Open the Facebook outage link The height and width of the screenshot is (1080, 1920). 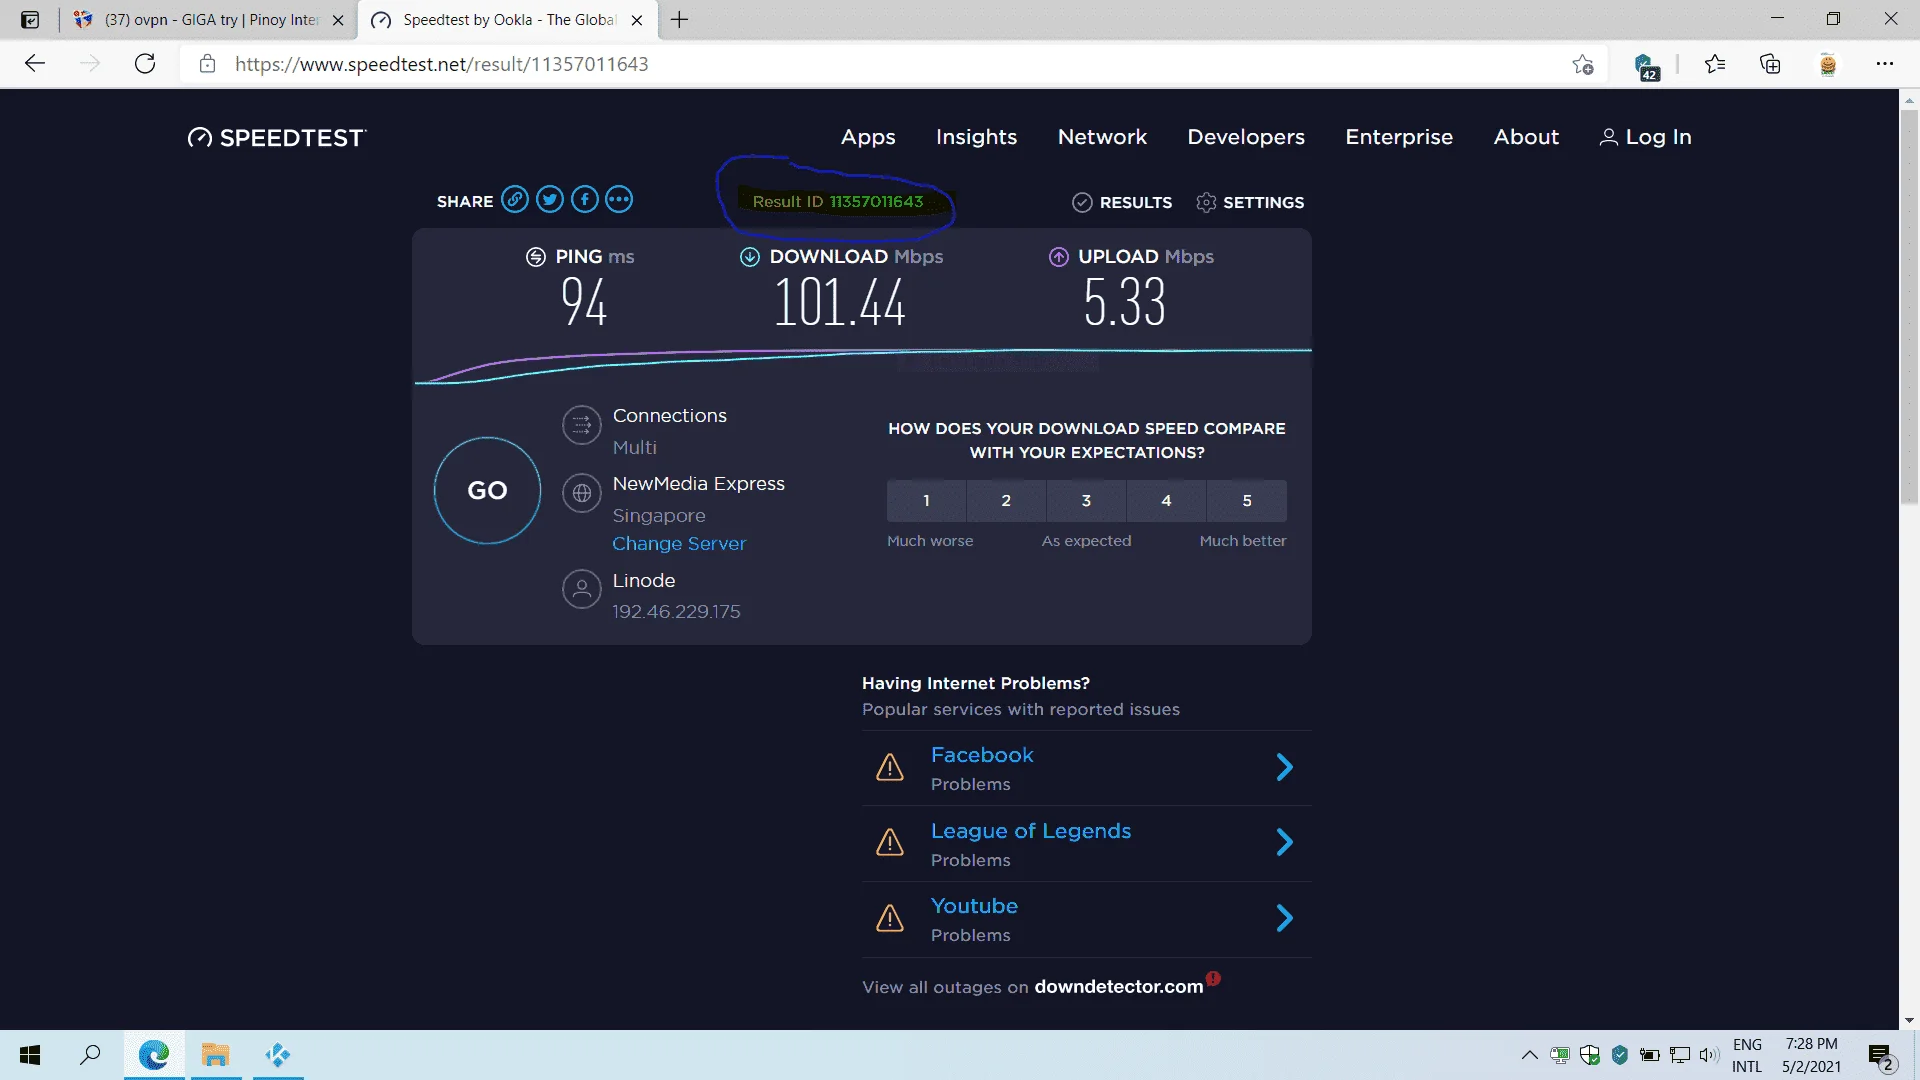tap(981, 755)
